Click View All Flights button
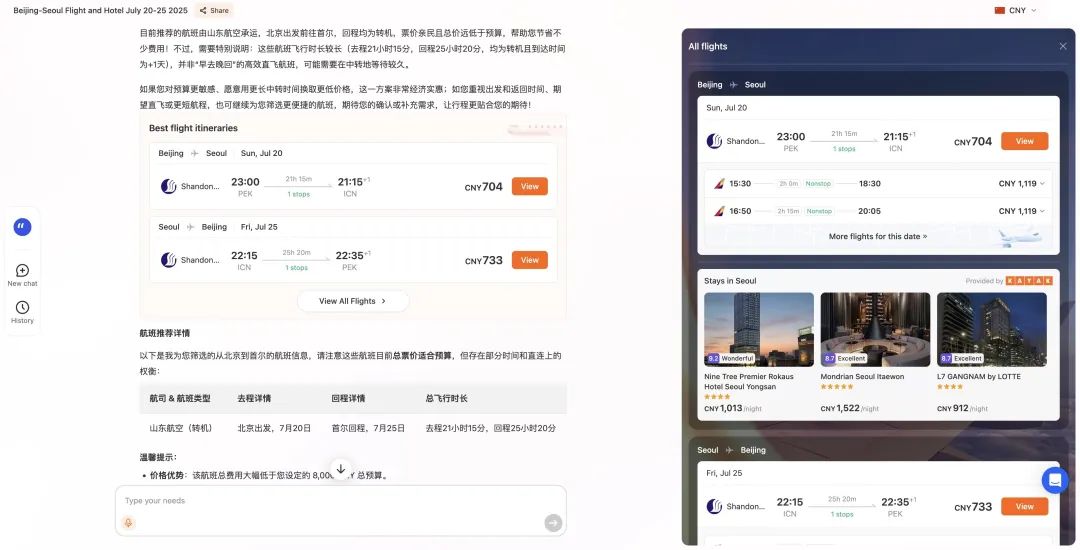This screenshot has height=550, width=1080. [x=353, y=301]
